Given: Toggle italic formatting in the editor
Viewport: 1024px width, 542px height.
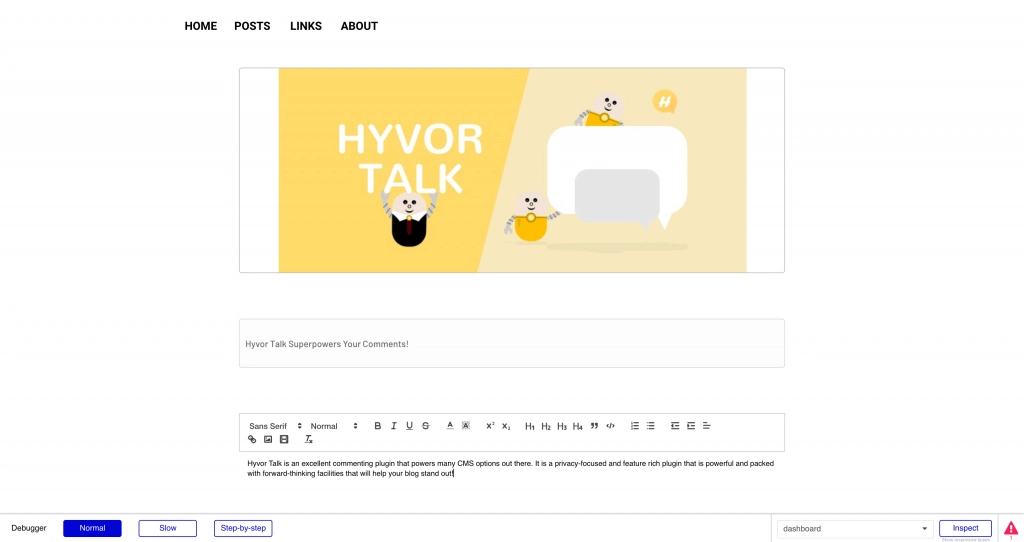Looking at the screenshot, I should pyautogui.click(x=393, y=426).
